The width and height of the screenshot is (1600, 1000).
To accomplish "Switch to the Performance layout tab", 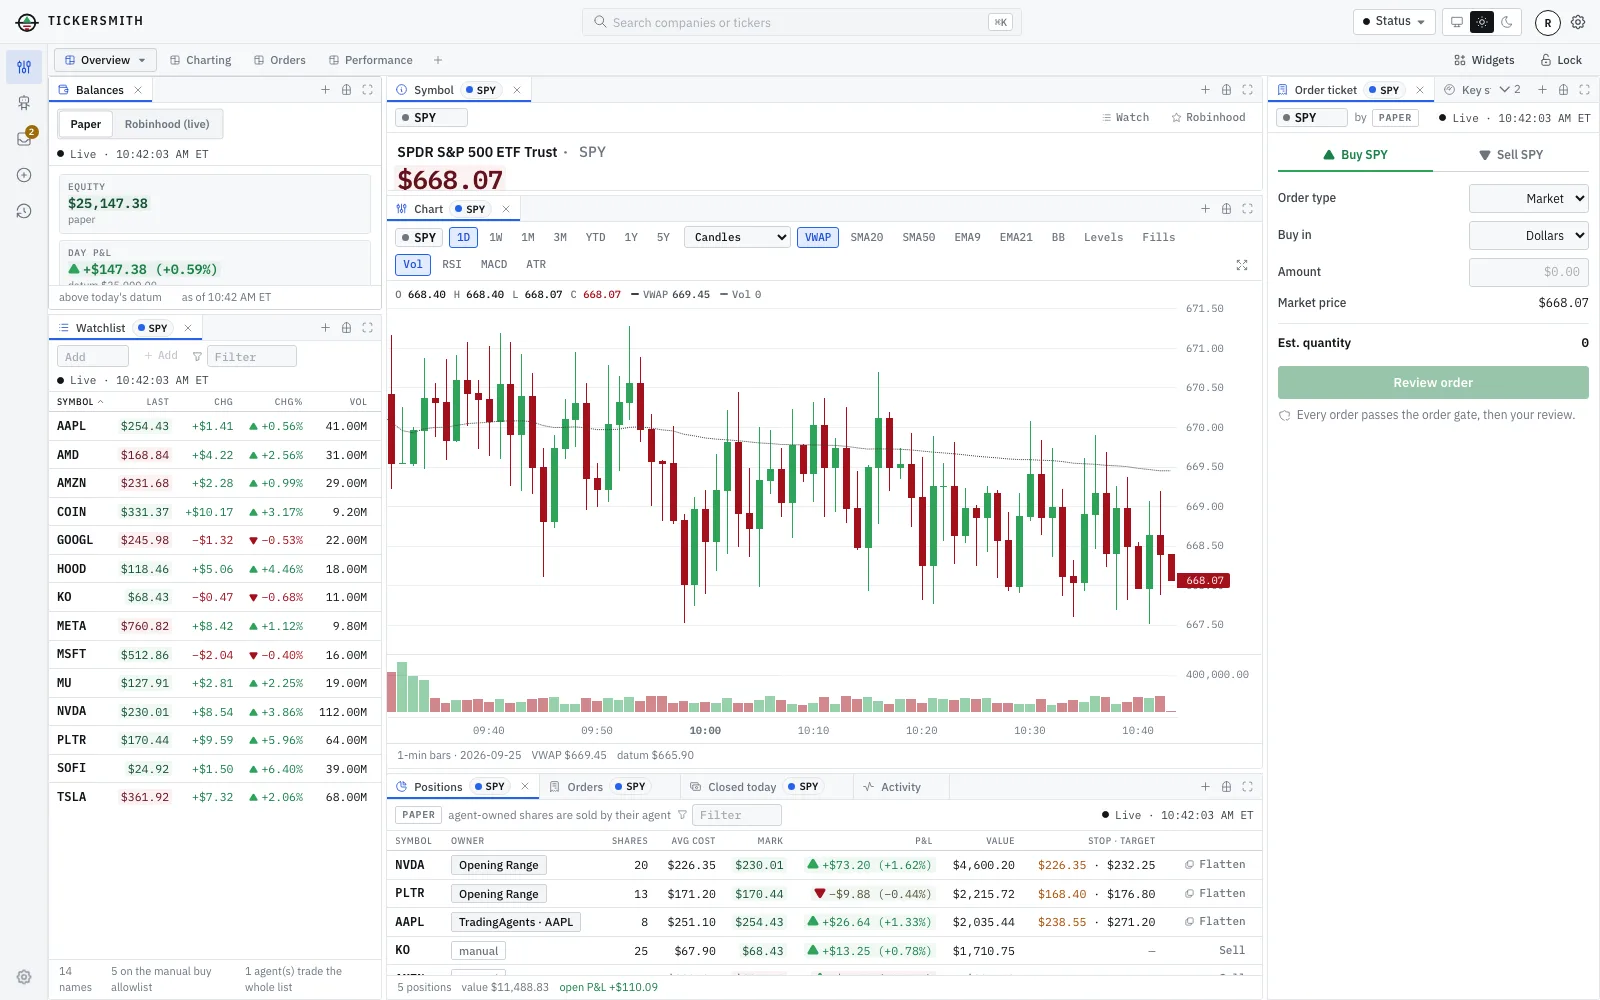I will pyautogui.click(x=371, y=60).
